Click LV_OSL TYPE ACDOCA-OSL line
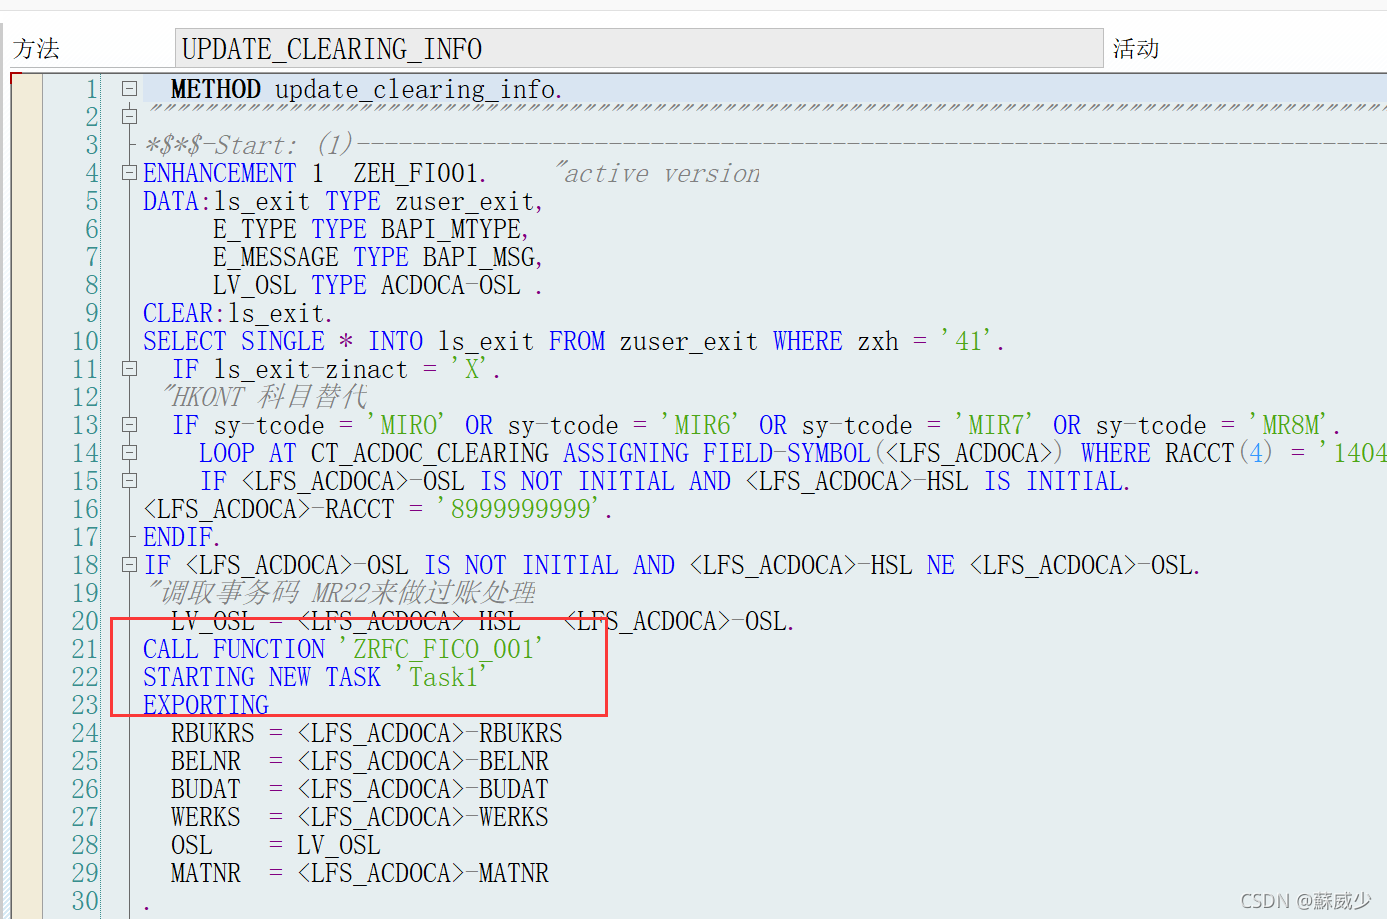This screenshot has height=919, width=1387. coord(377,285)
